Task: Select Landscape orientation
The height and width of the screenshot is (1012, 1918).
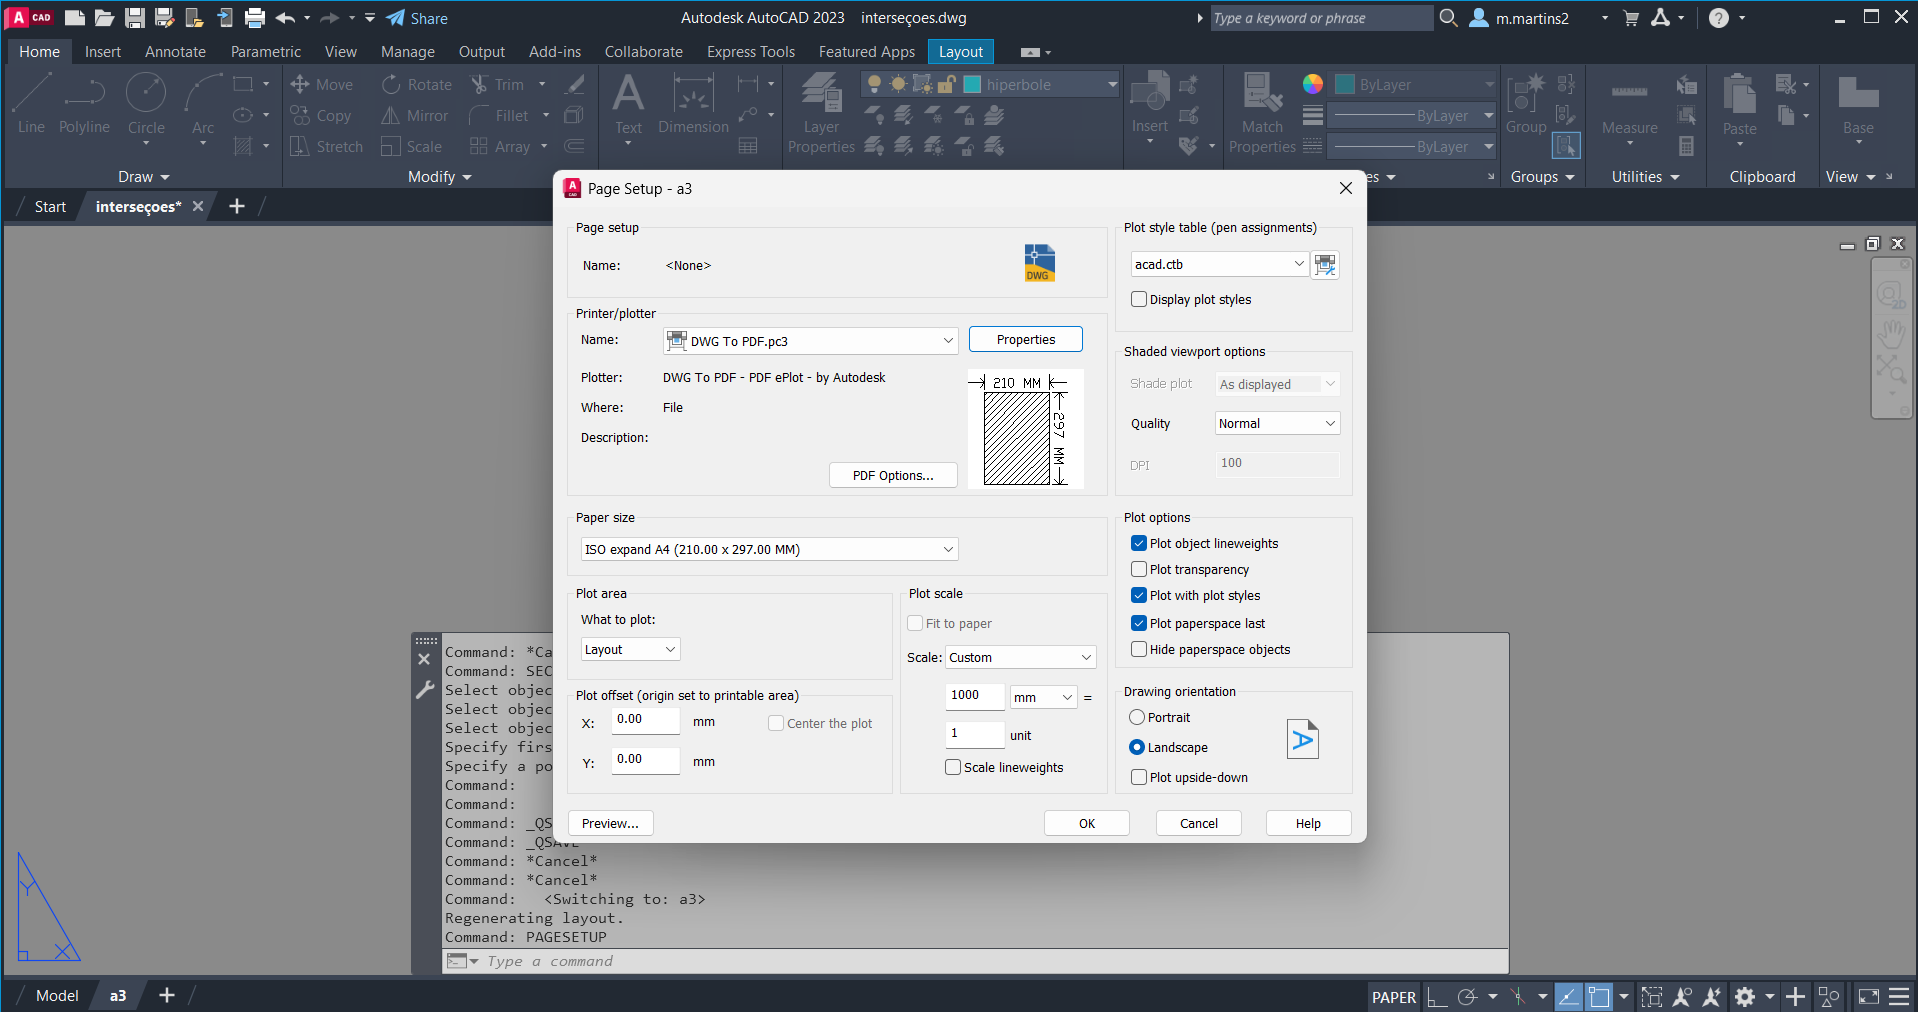Action: click(1137, 747)
